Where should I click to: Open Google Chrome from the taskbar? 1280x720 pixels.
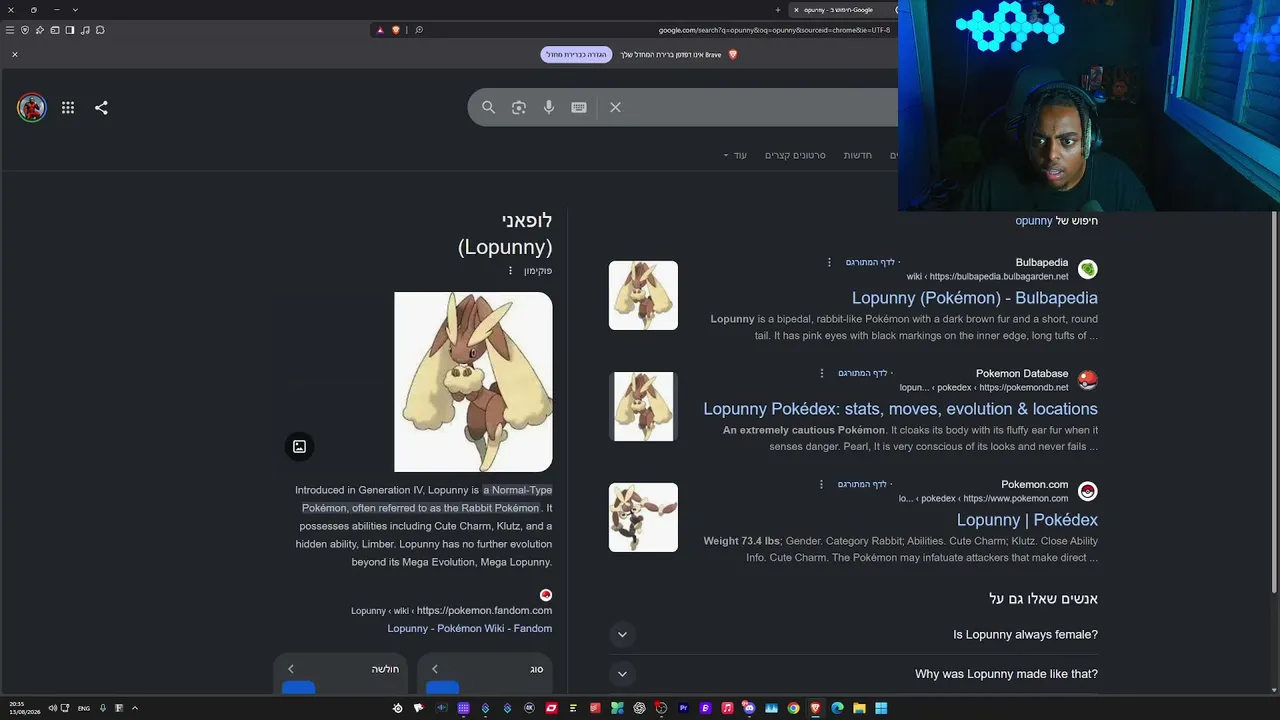pos(793,708)
